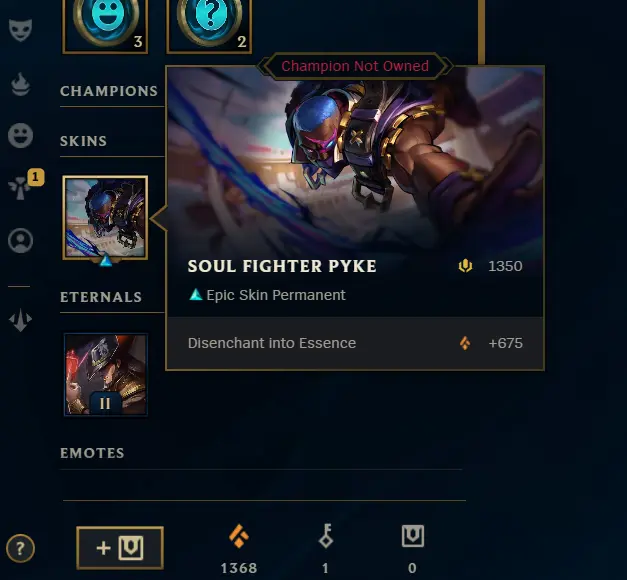Select the Soul Fighter Pyke skin shard
627x580 pixels.
pos(106,218)
